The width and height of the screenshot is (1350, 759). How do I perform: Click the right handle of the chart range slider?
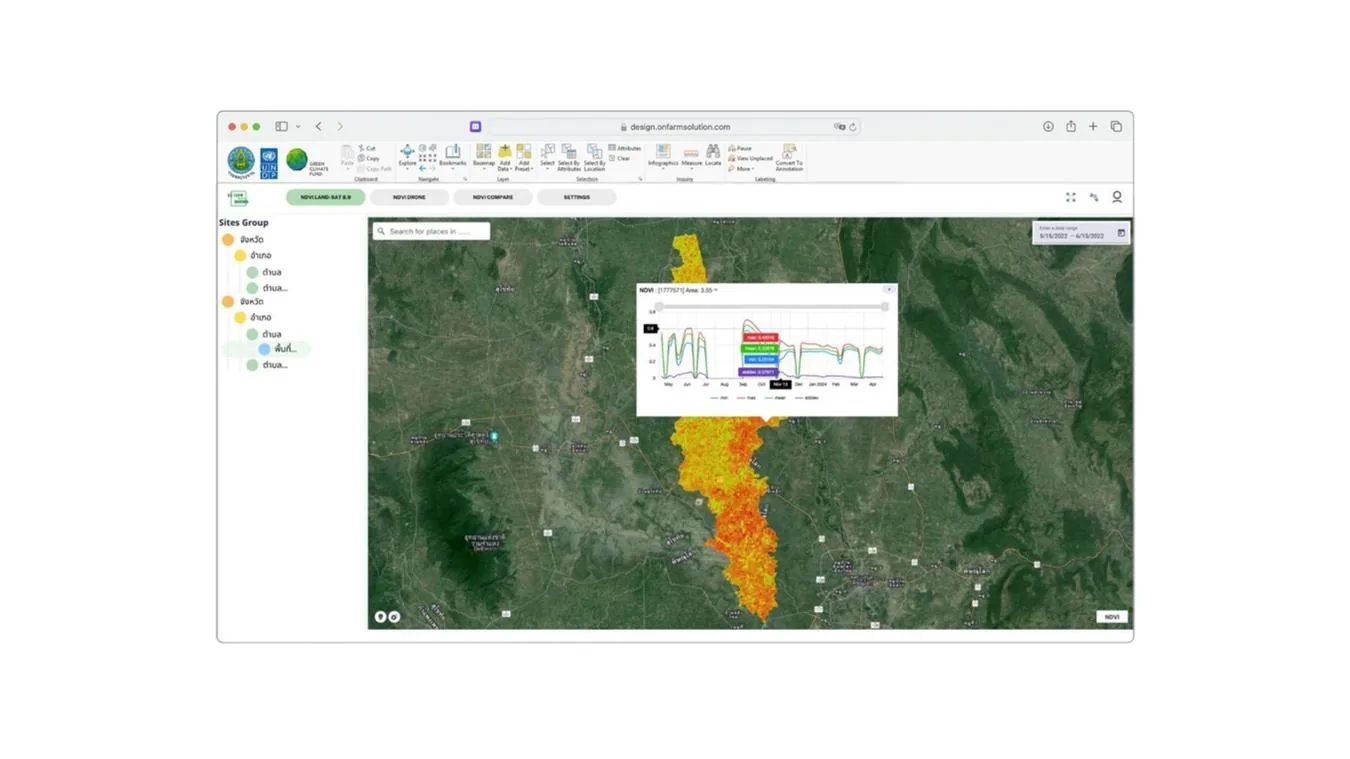[885, 307]
